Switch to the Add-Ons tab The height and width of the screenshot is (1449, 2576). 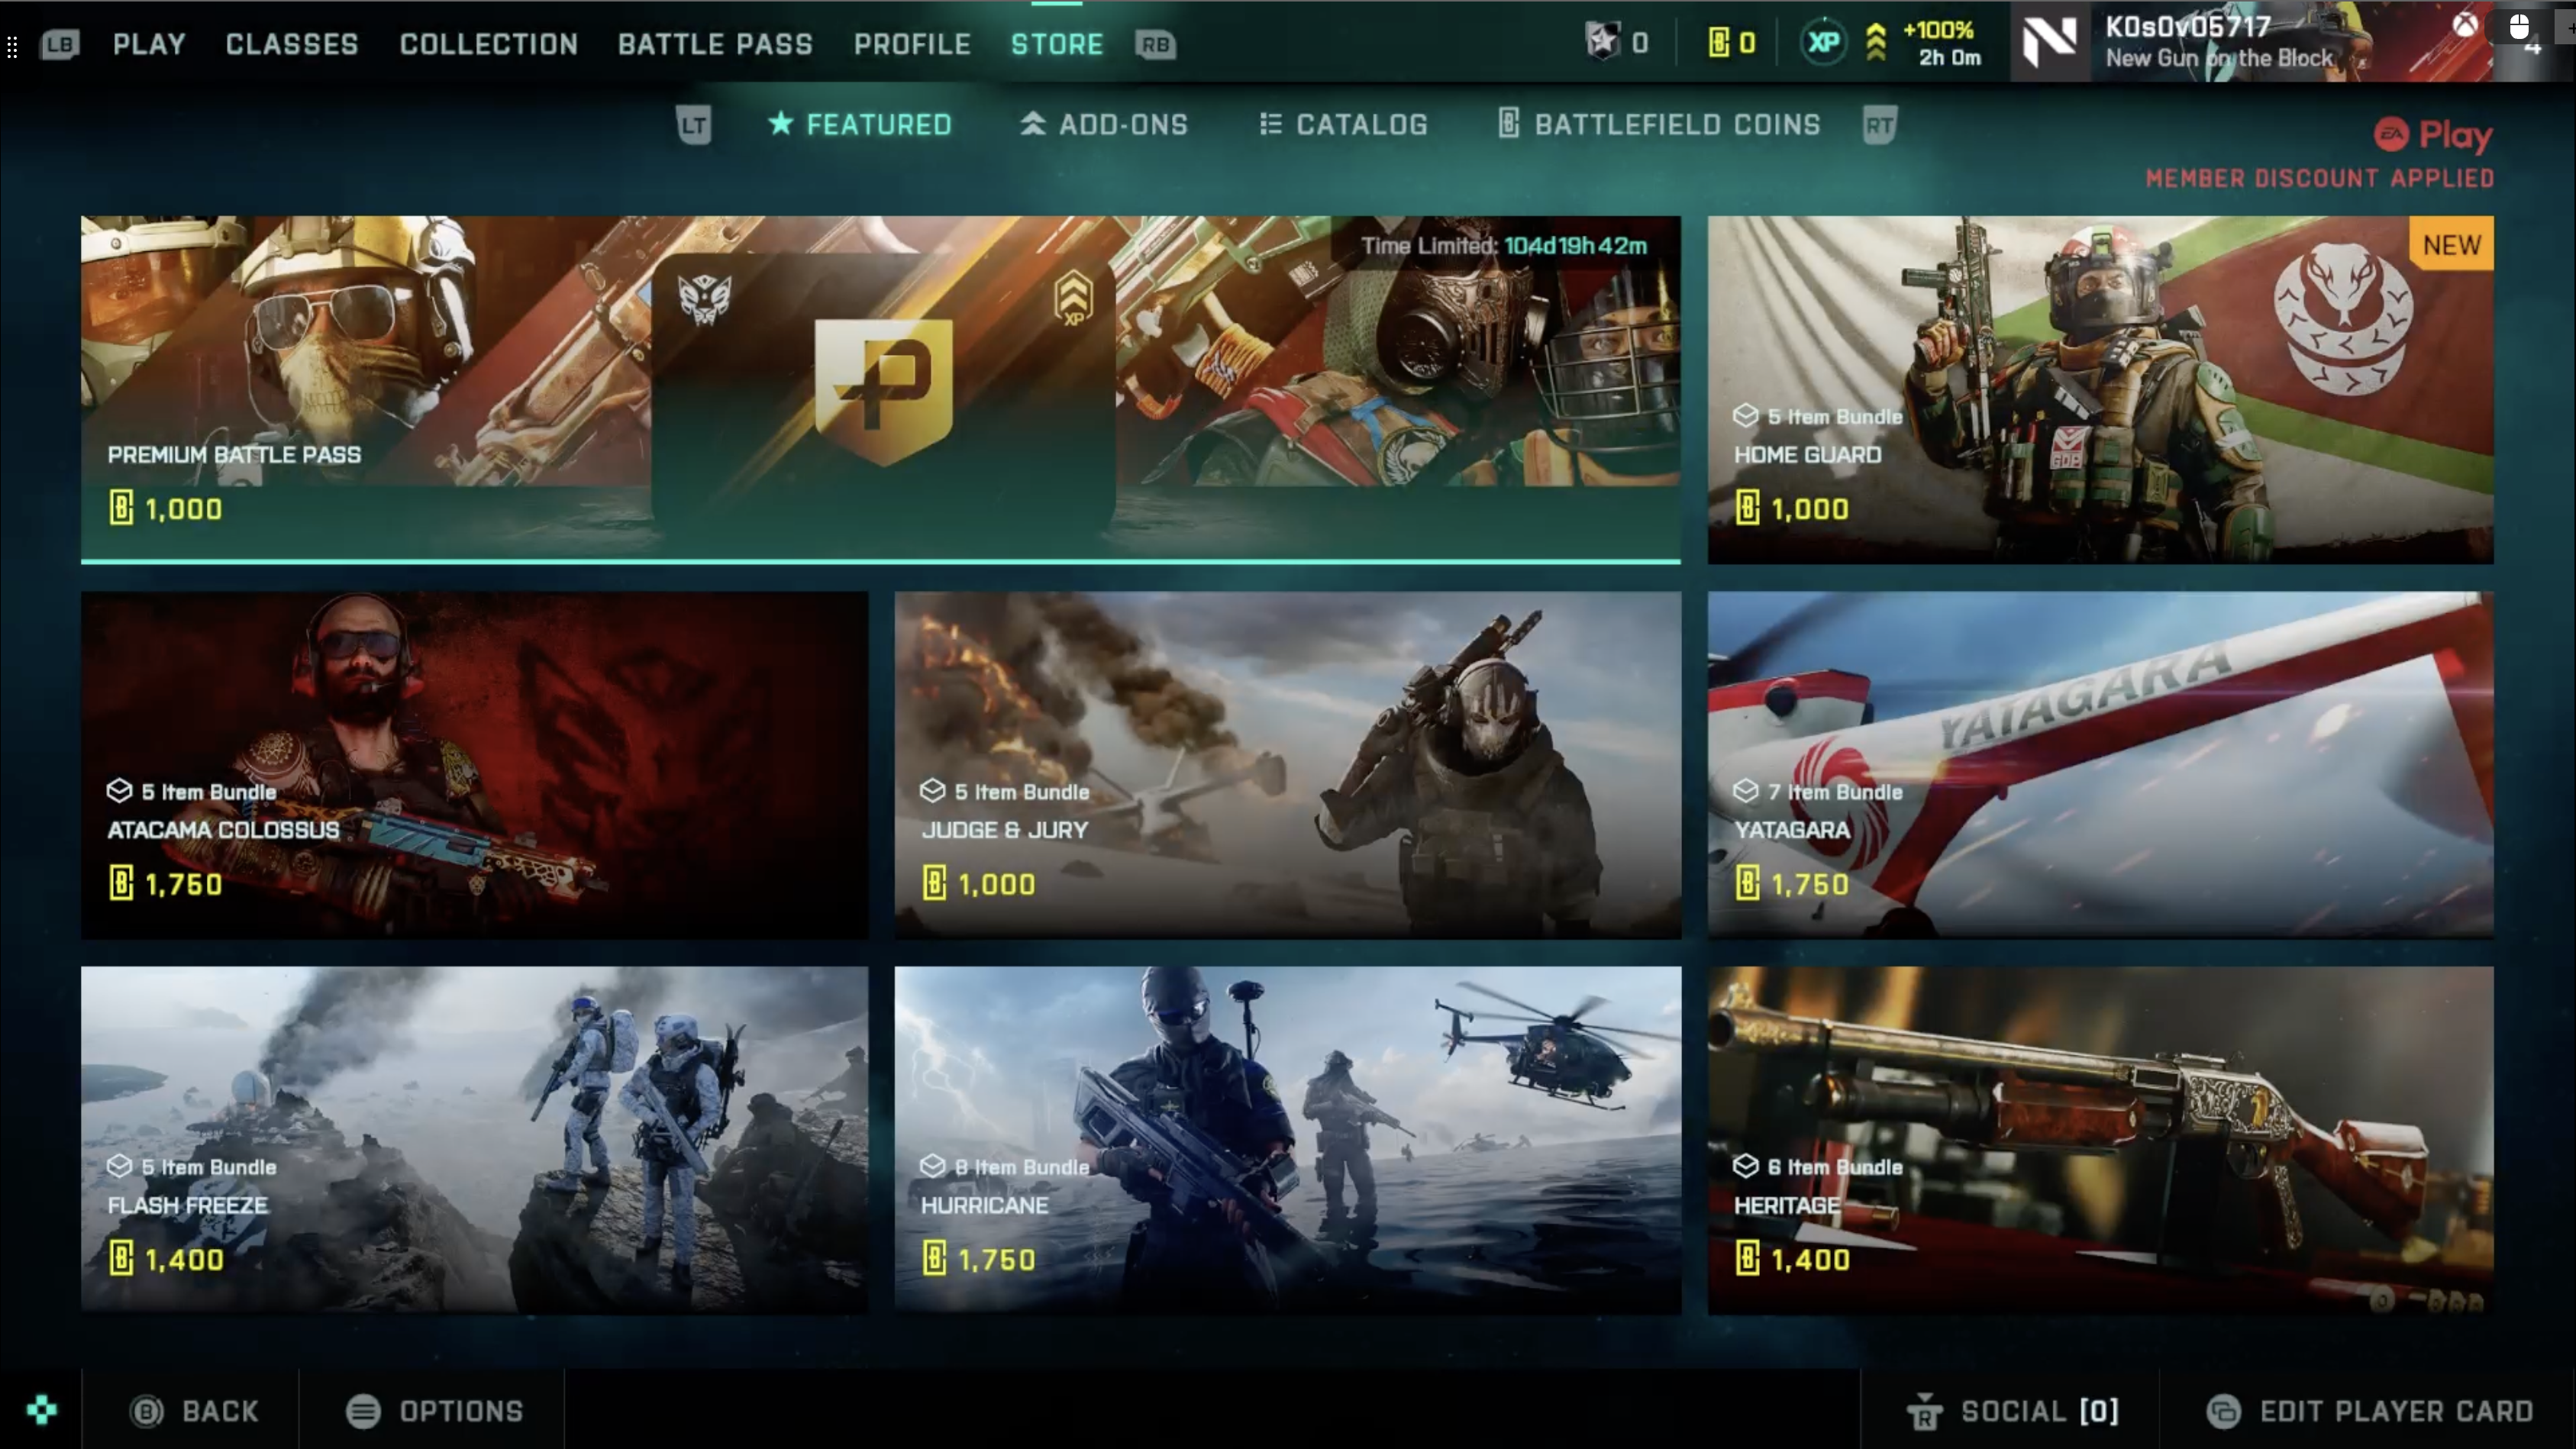(x=1104, y=125)
